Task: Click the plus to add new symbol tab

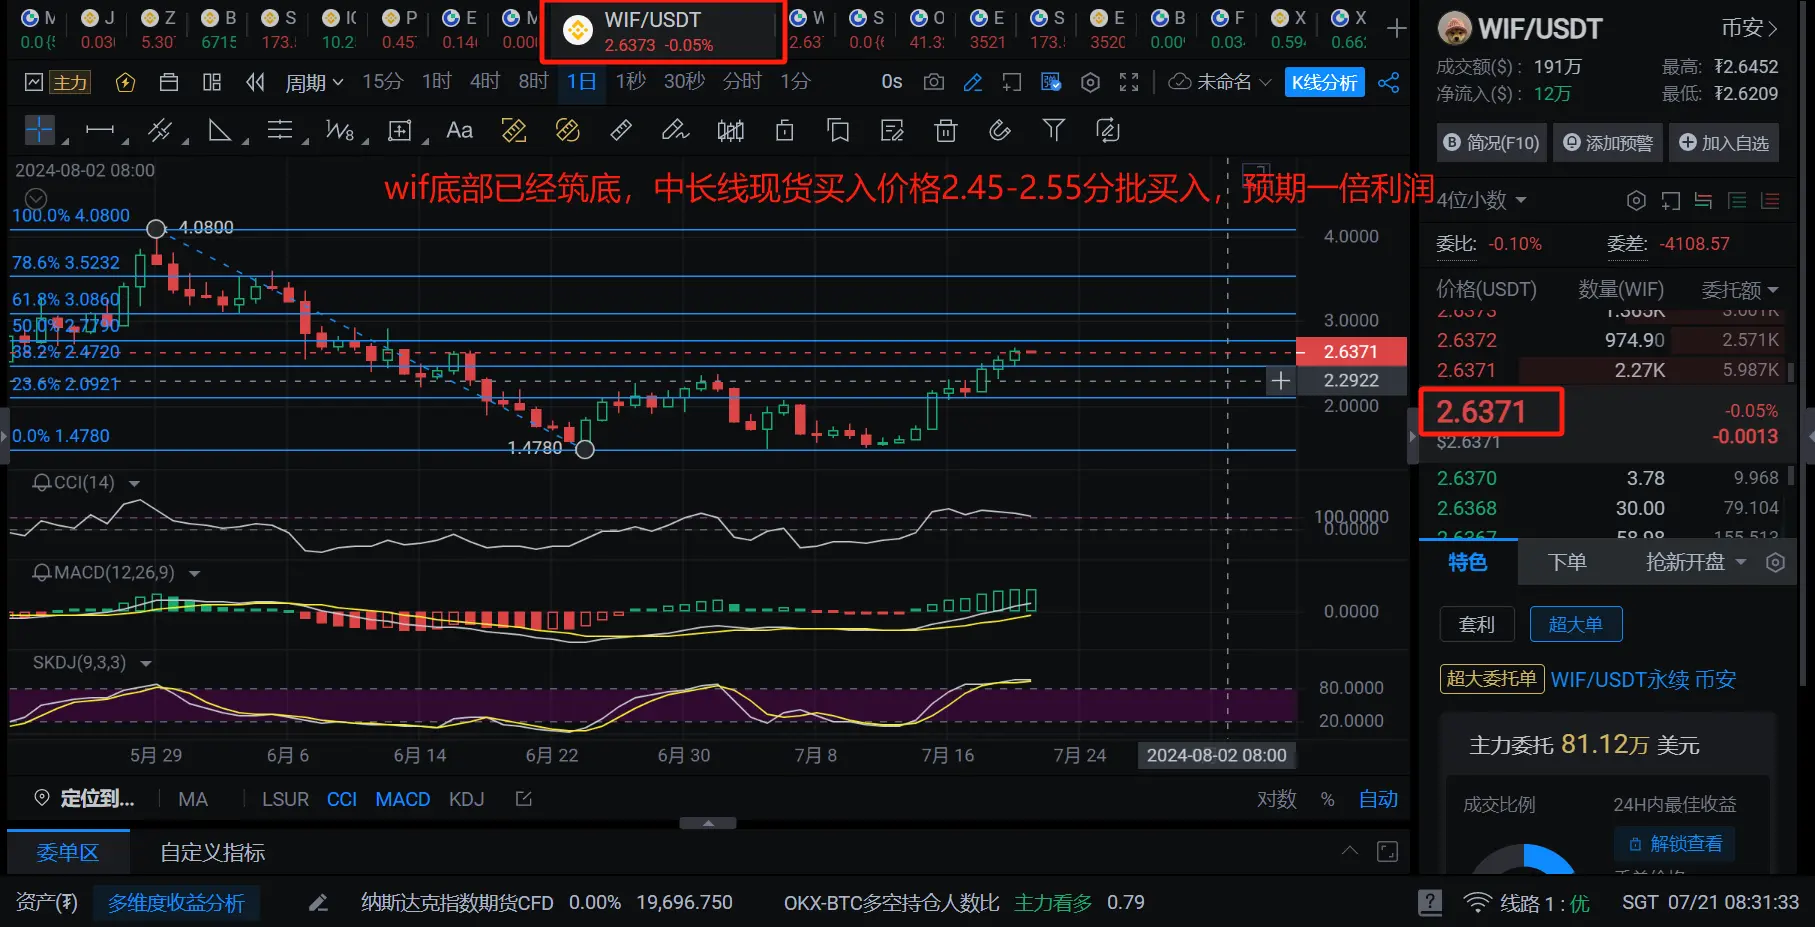Action: click(x=1397, y=29)
